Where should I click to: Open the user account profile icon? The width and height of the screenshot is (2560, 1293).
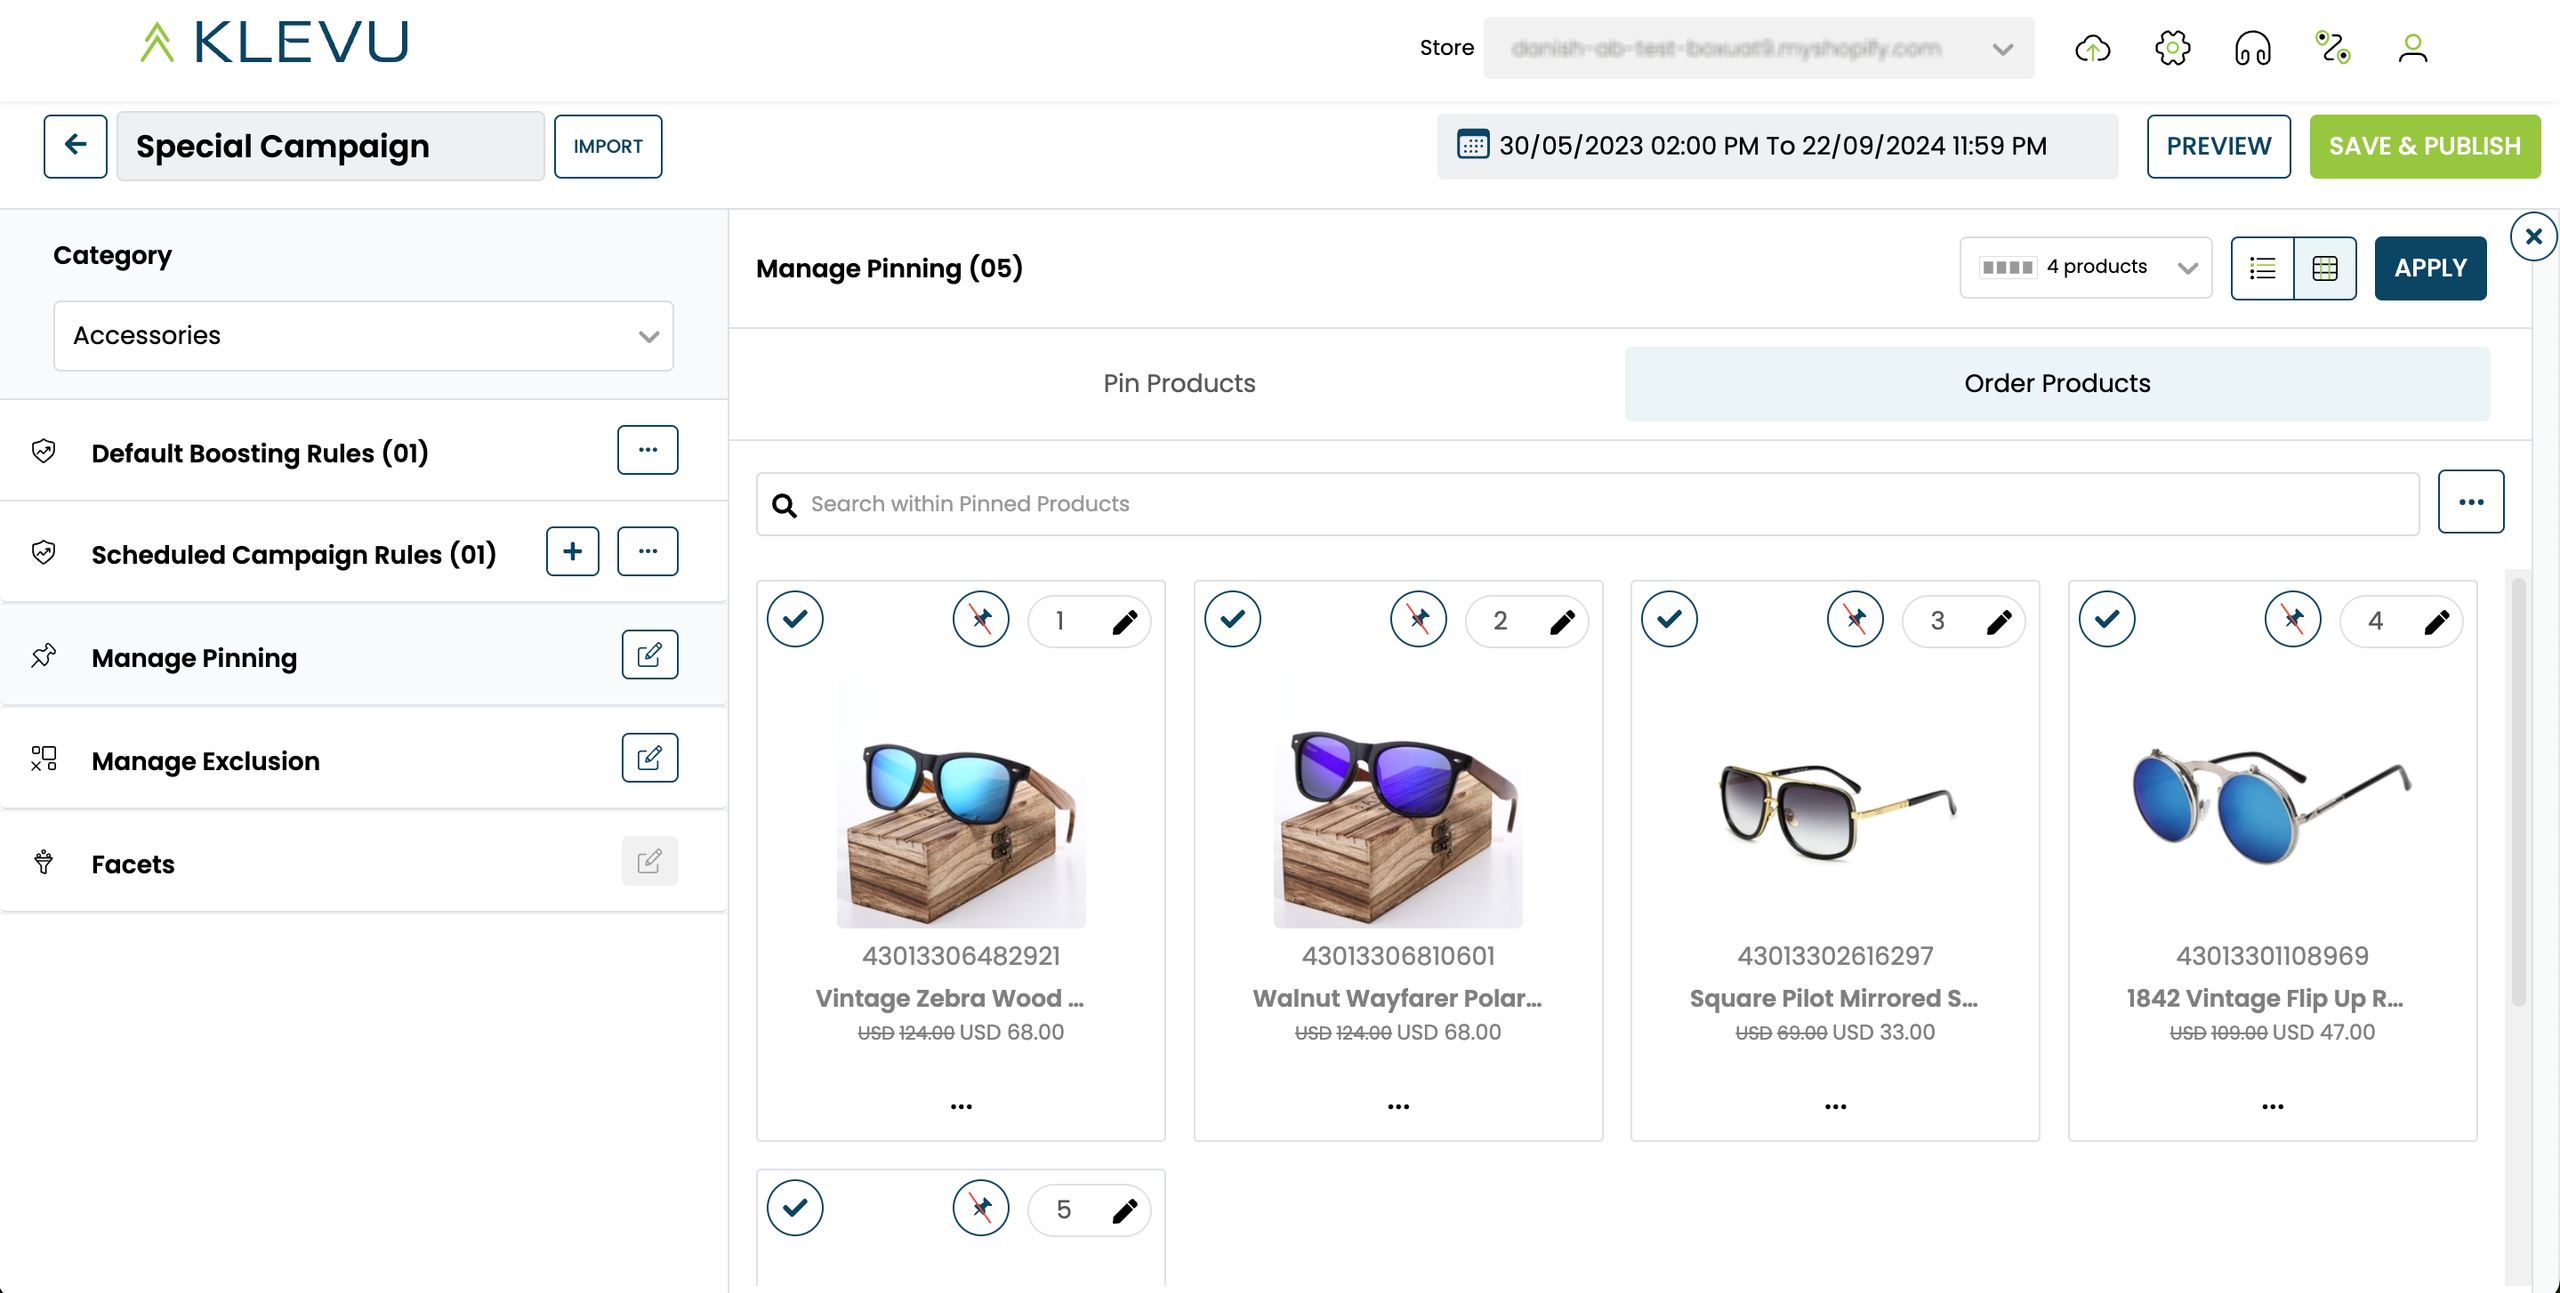[x=2412, y=48]
